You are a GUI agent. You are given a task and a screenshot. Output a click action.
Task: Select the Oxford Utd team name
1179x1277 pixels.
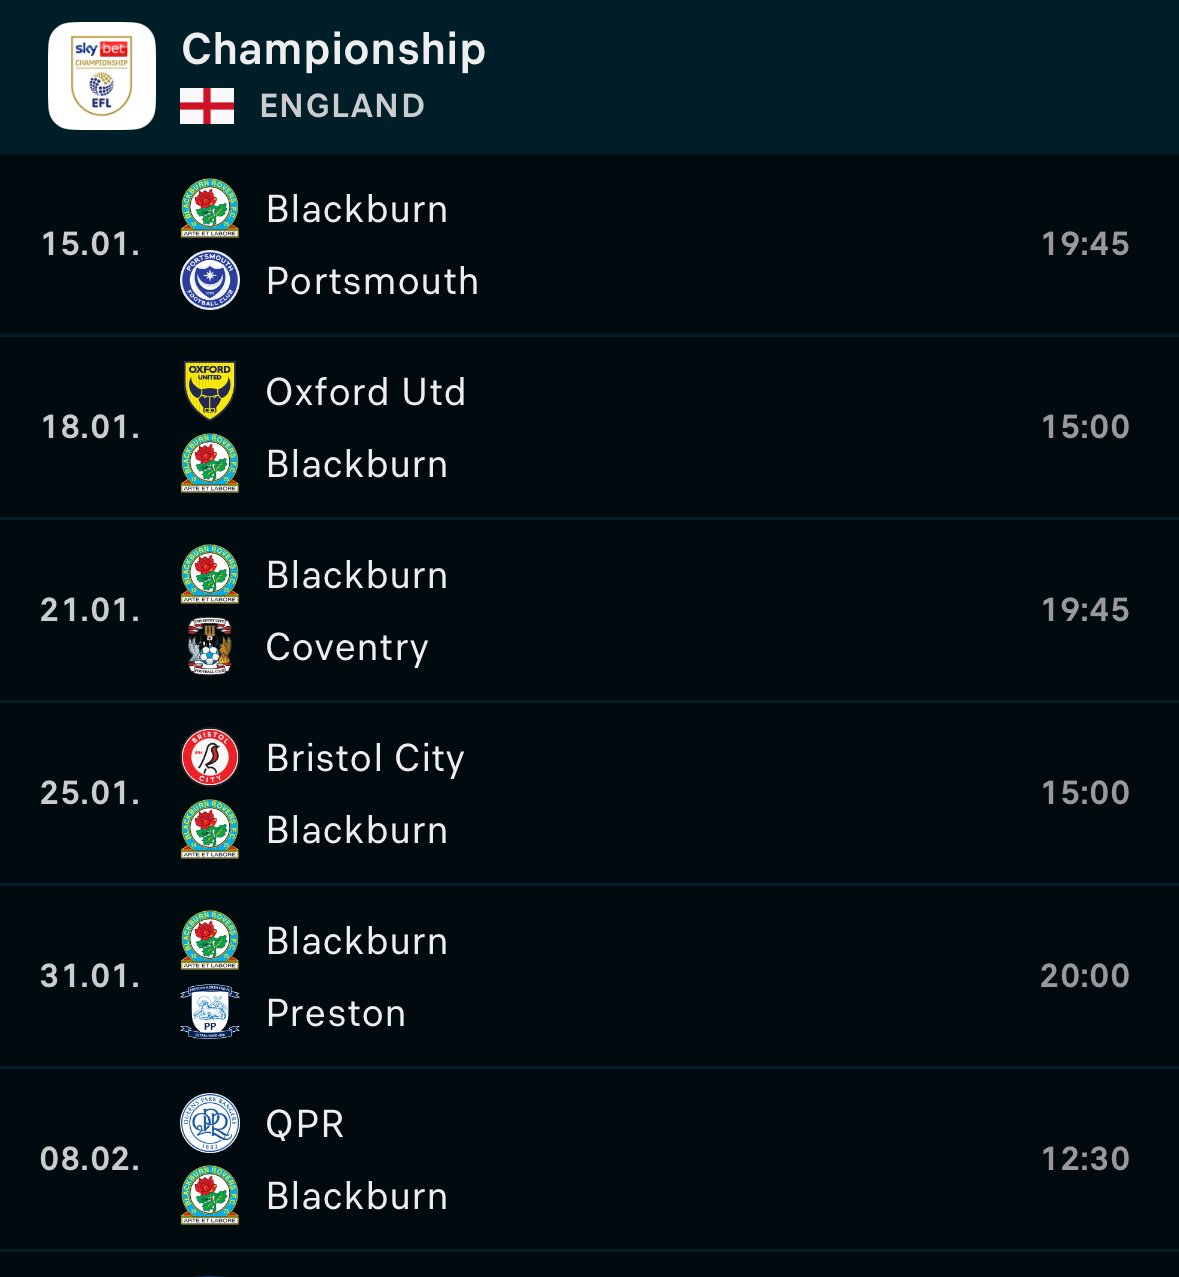tap(366, 392)
